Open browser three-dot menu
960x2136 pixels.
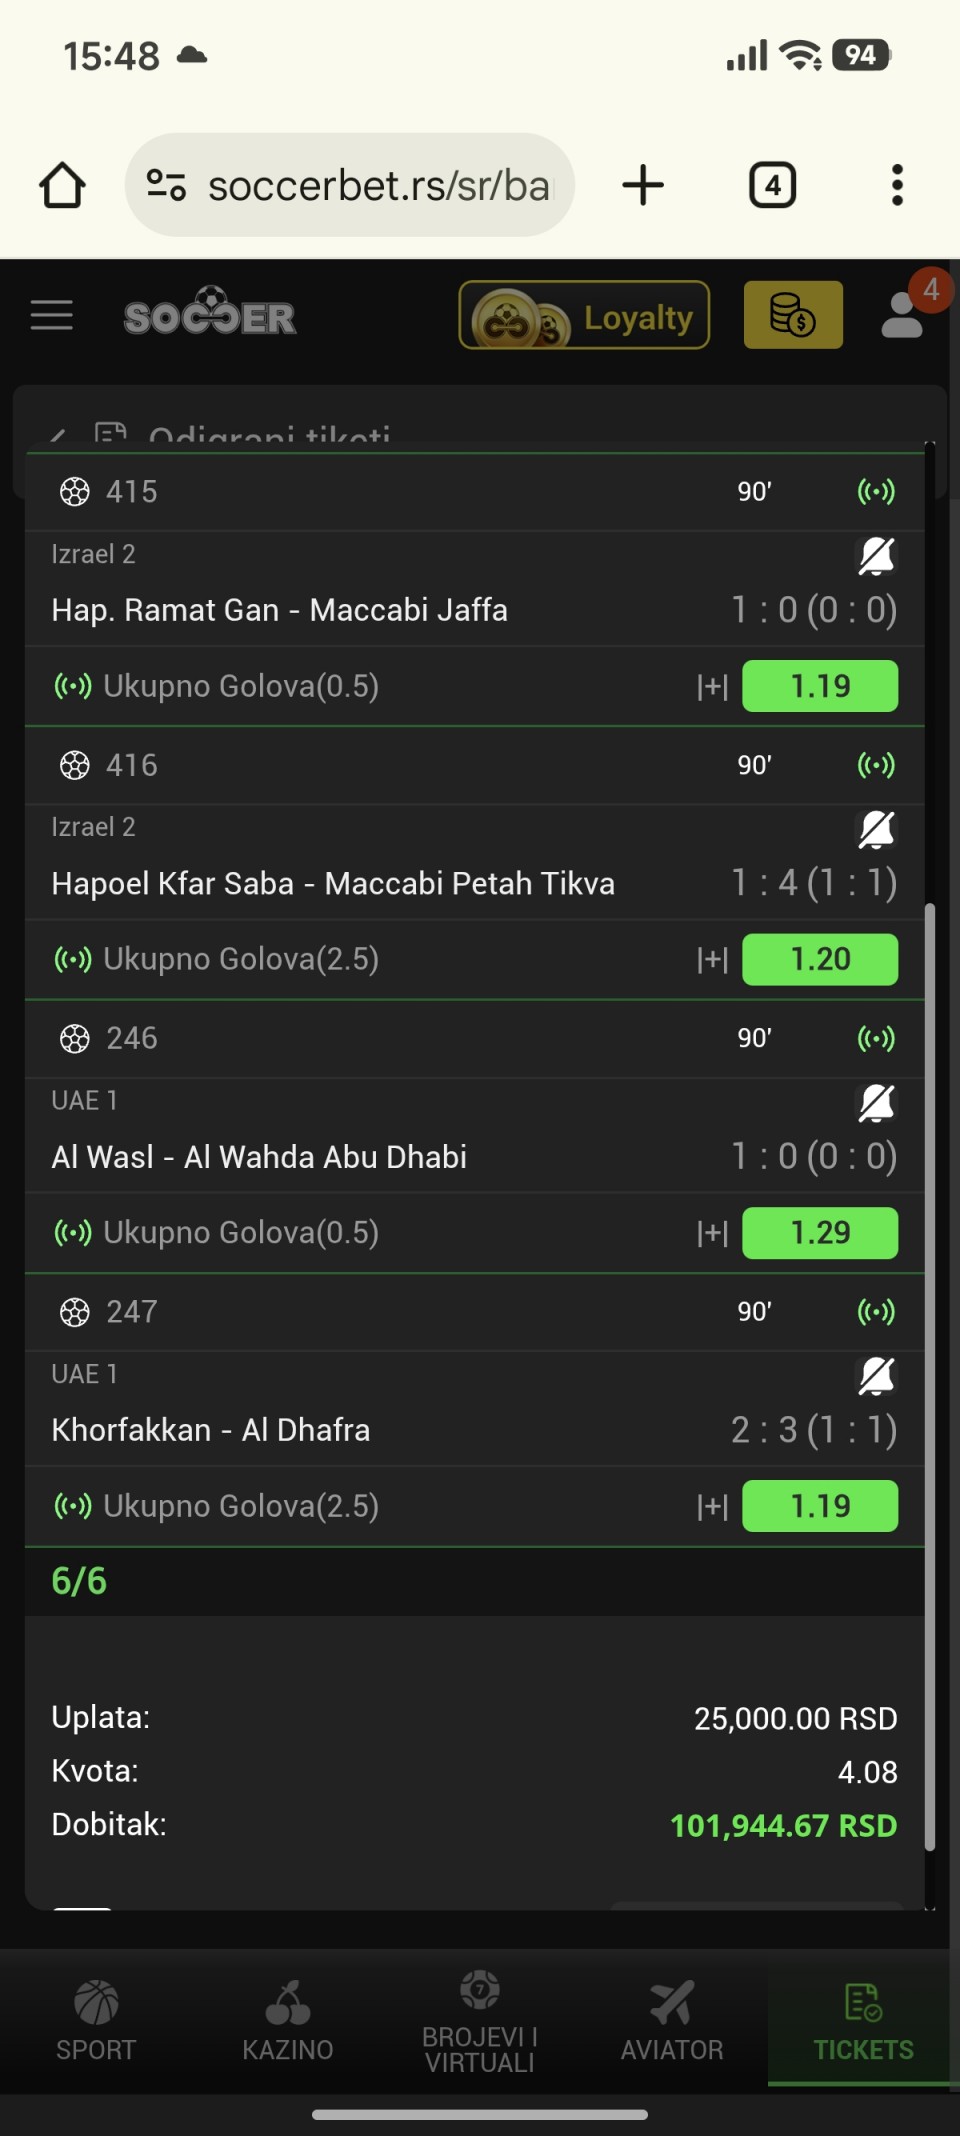(x=897, y=186)
